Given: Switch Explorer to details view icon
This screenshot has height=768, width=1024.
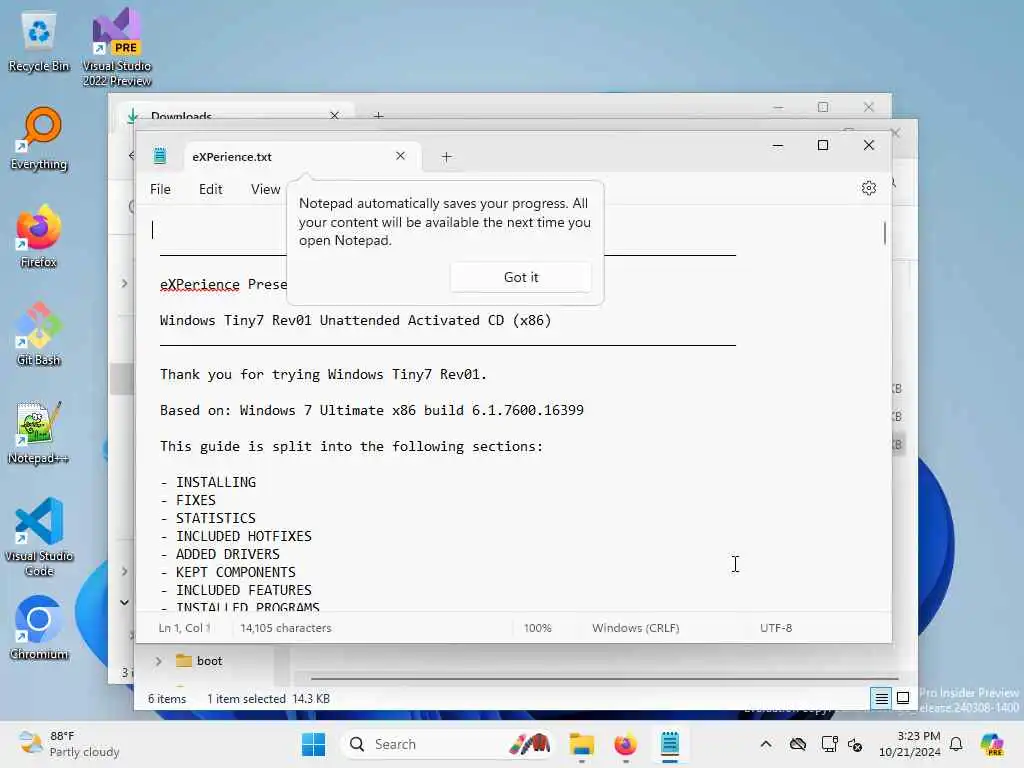Looking at the screenshot, I should coord(881,699).
